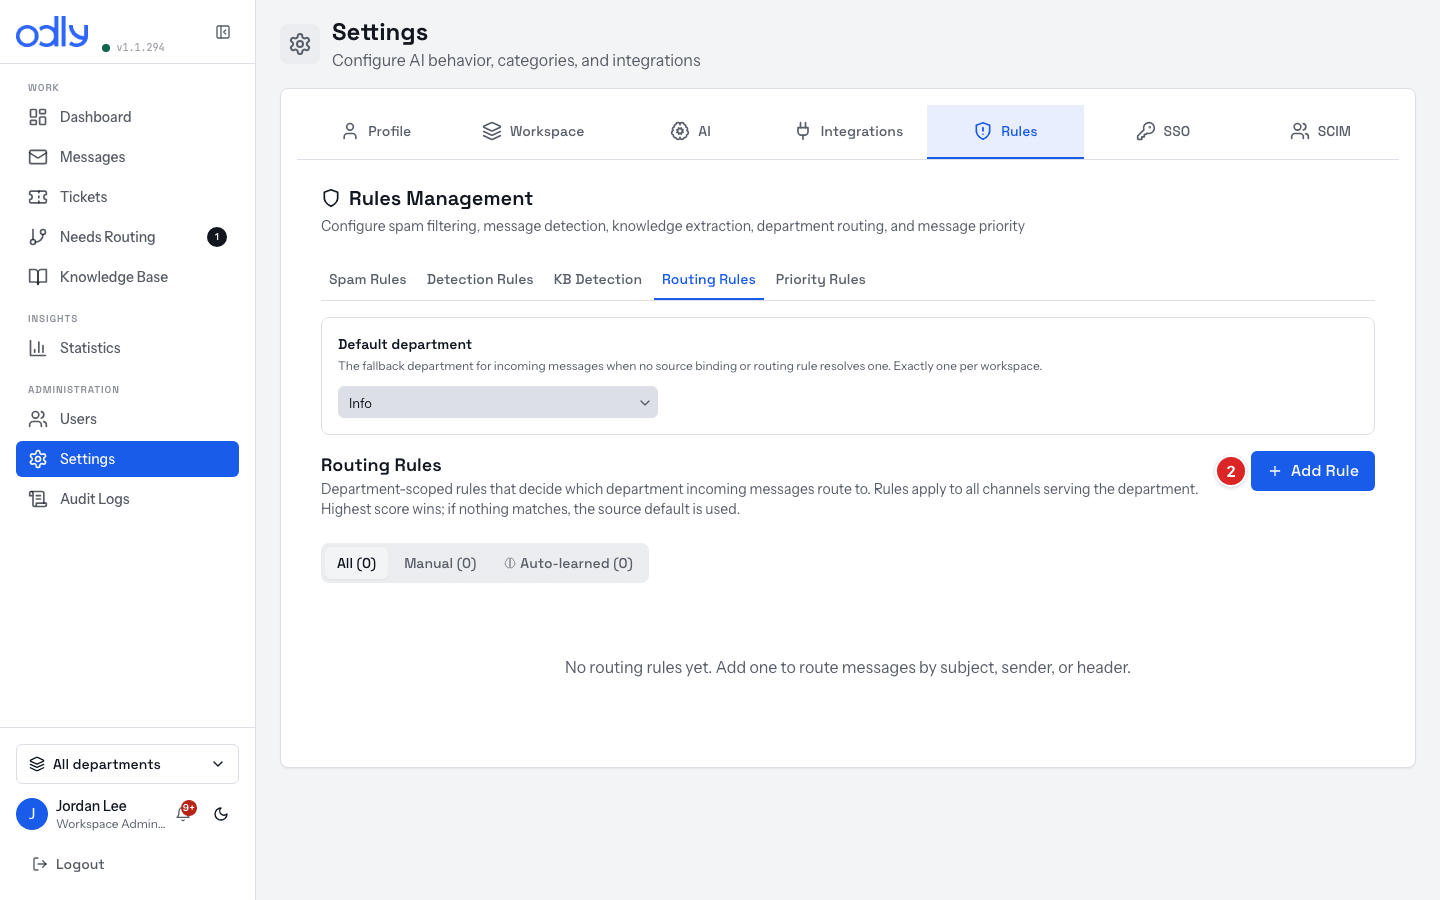Viewport: 1440px width, 900px height.
Task: Open the Tickets page
Action: tap(127, 197)
